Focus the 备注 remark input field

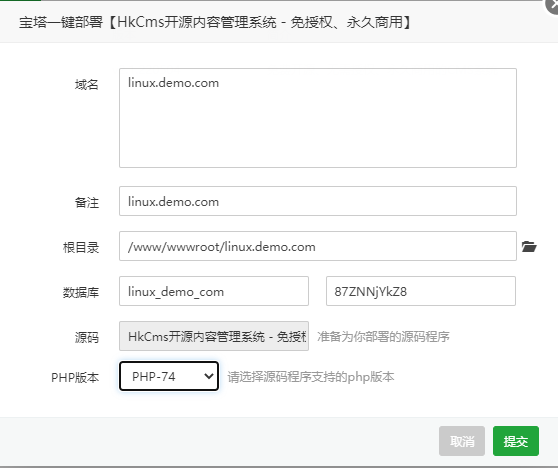(x=318, y=201)
